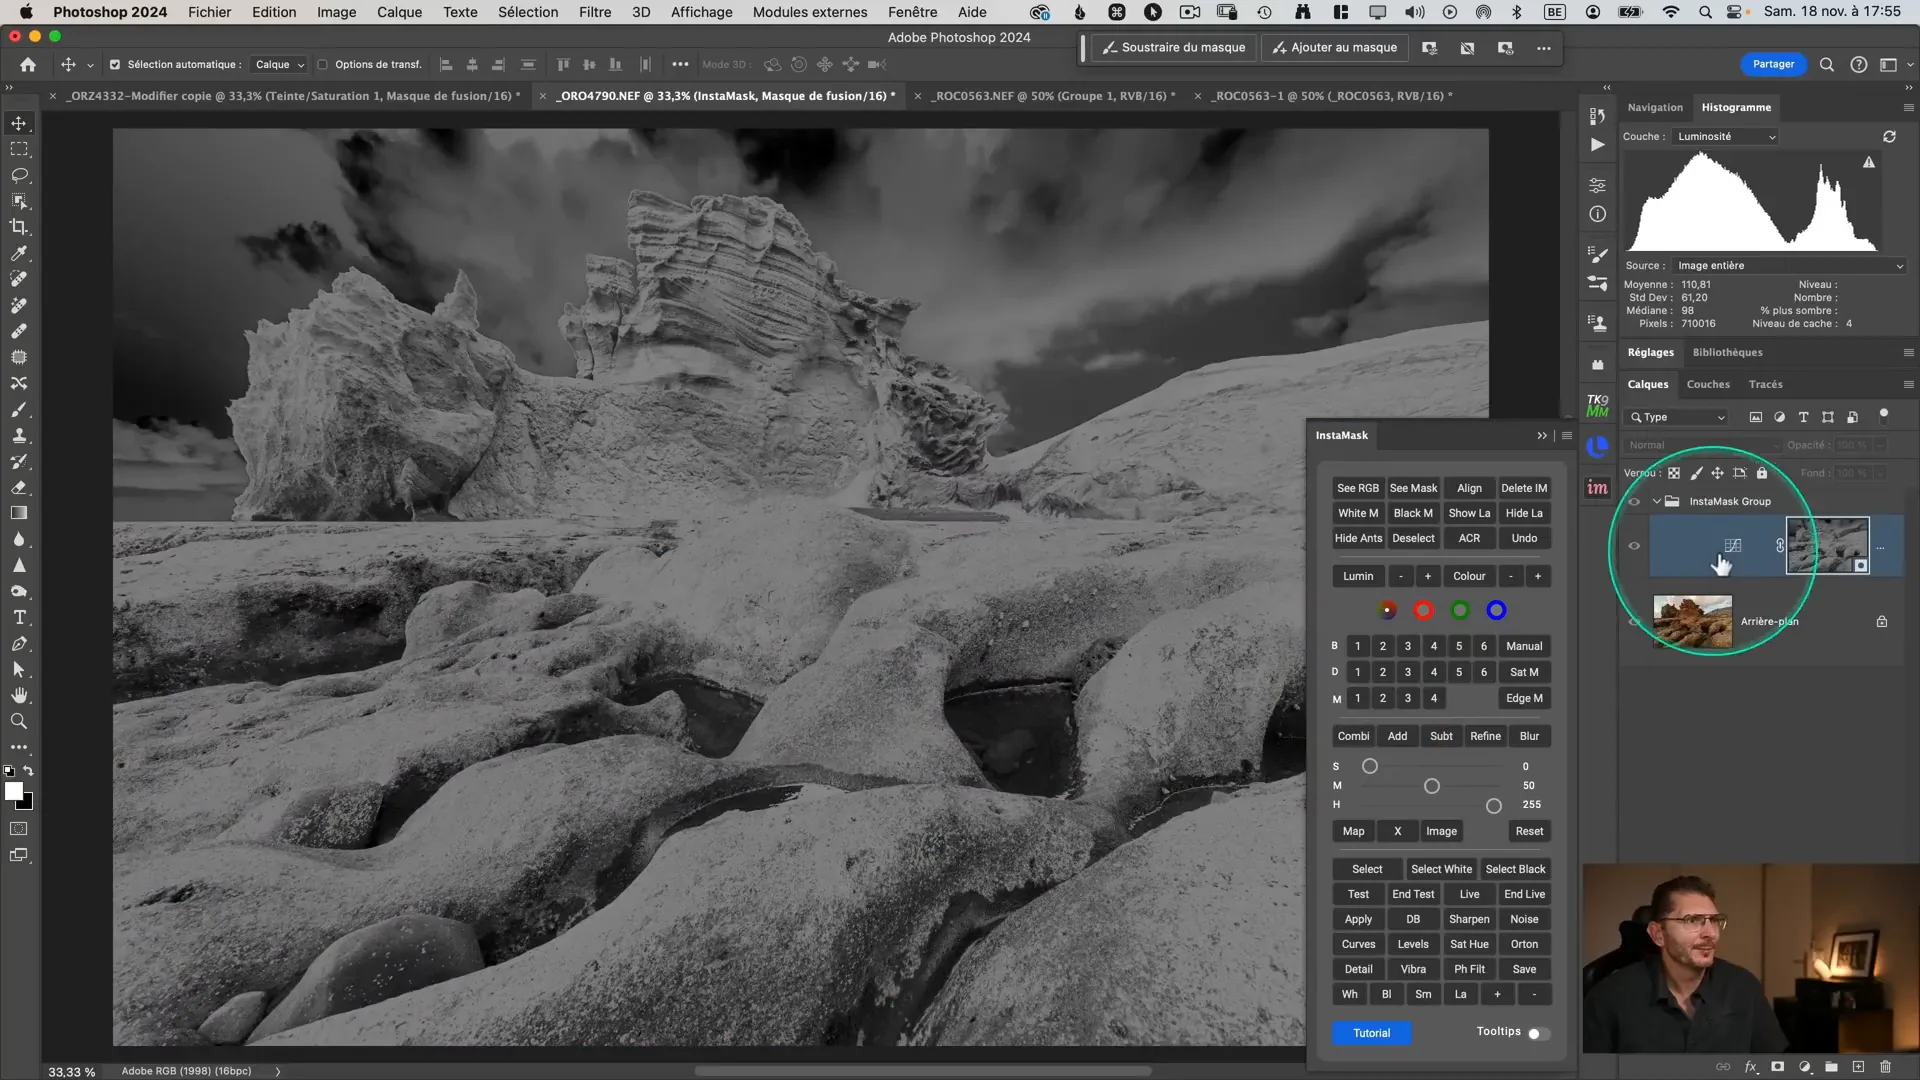Toggle the InstaMask Tooltips switch
Image resolution: width=1920 pixels, height=1080 pixels.
tap(1539, 1033)
